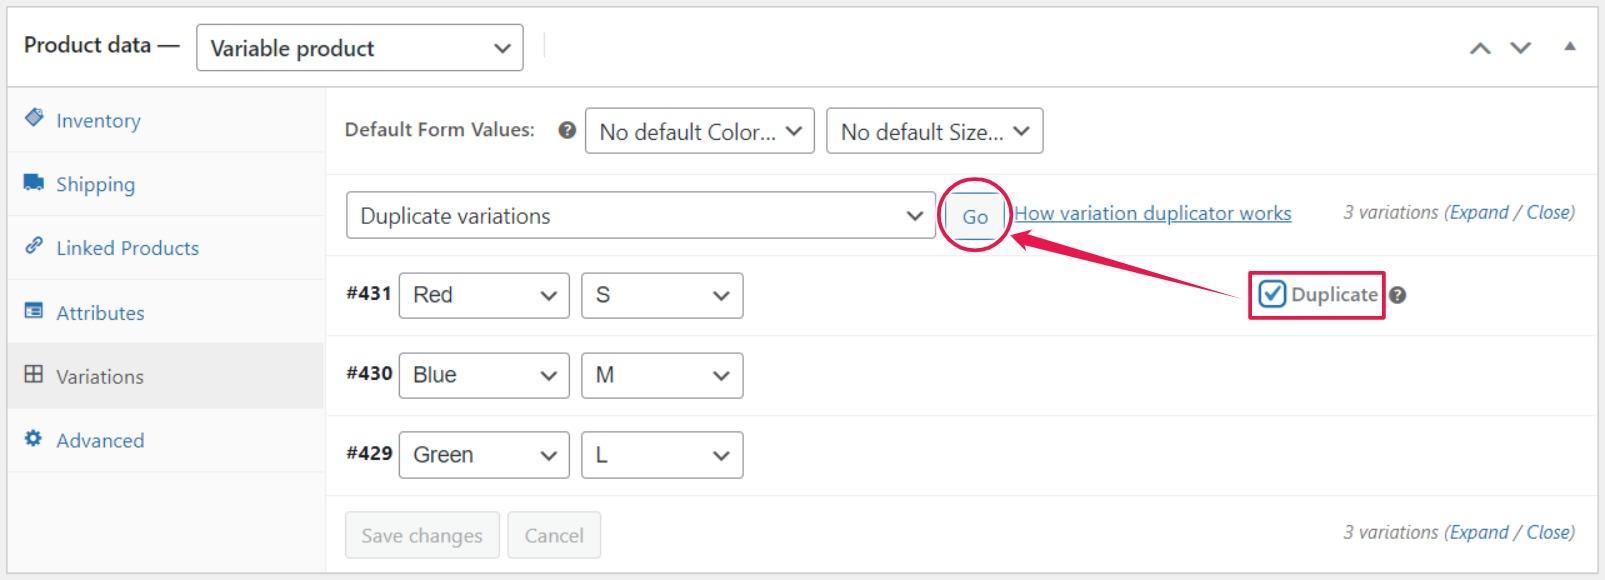The height and width of the screenshot is (580, 1605).
Task: Click the Go button
Action: (975, 216)
